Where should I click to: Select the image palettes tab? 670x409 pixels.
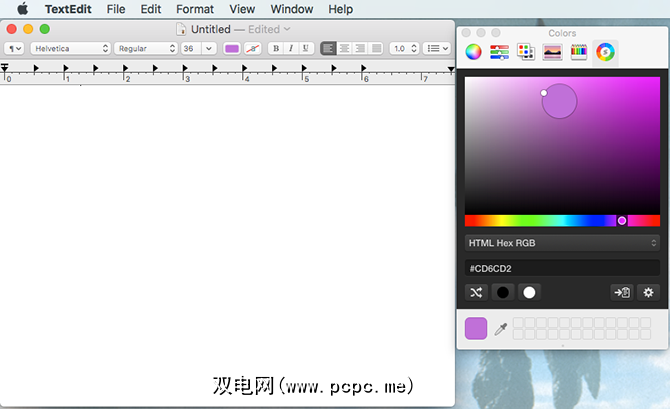552,53
